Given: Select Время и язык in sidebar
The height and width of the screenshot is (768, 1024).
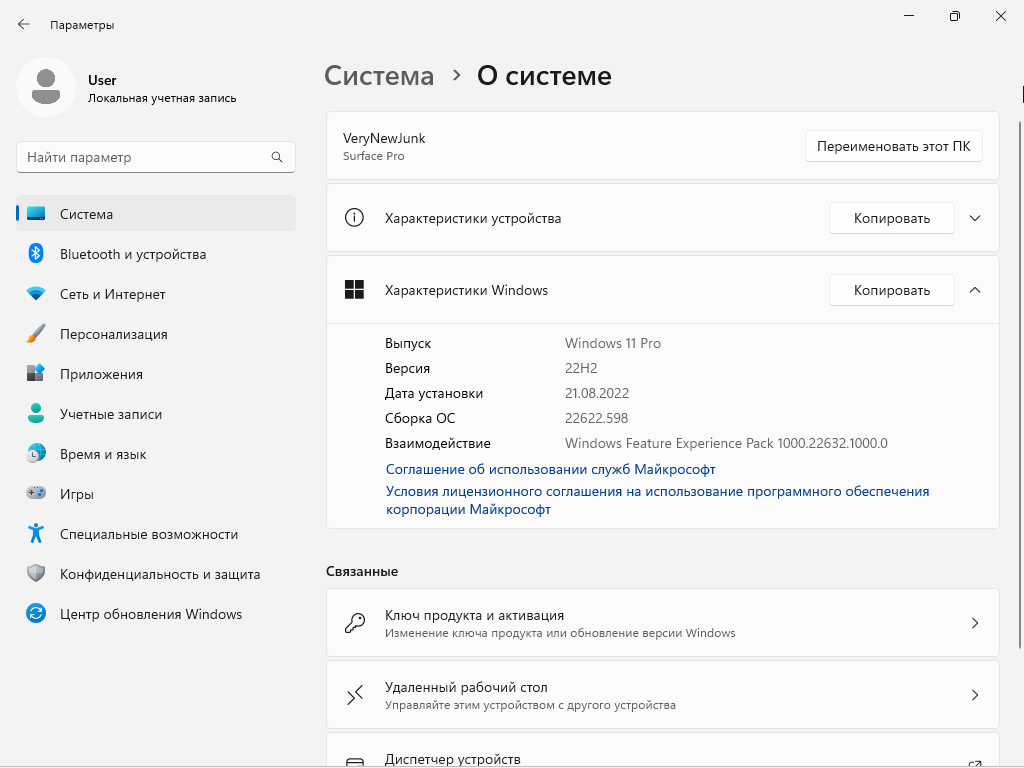Looking at the screenshot, I should (103, 454).
